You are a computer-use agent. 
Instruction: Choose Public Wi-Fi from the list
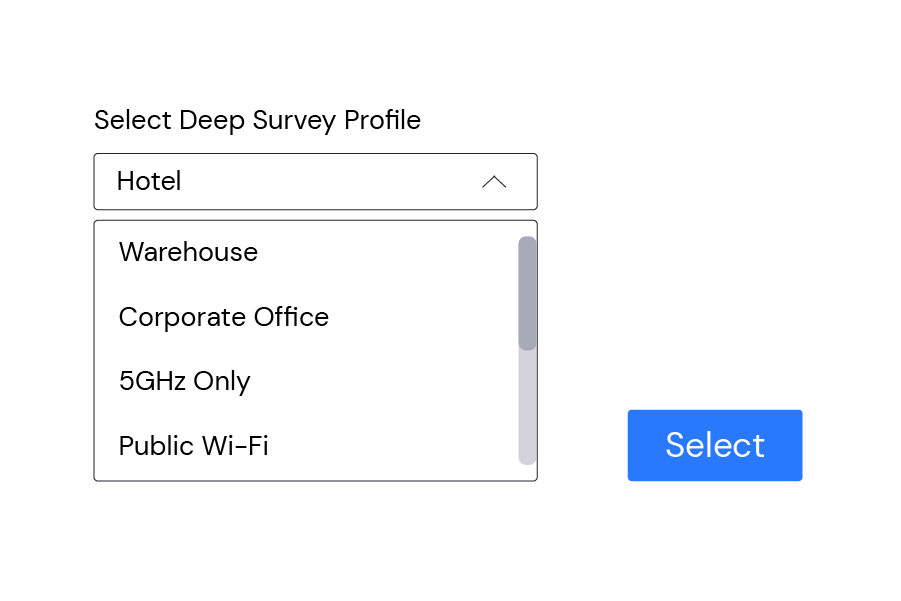(193, 445)
